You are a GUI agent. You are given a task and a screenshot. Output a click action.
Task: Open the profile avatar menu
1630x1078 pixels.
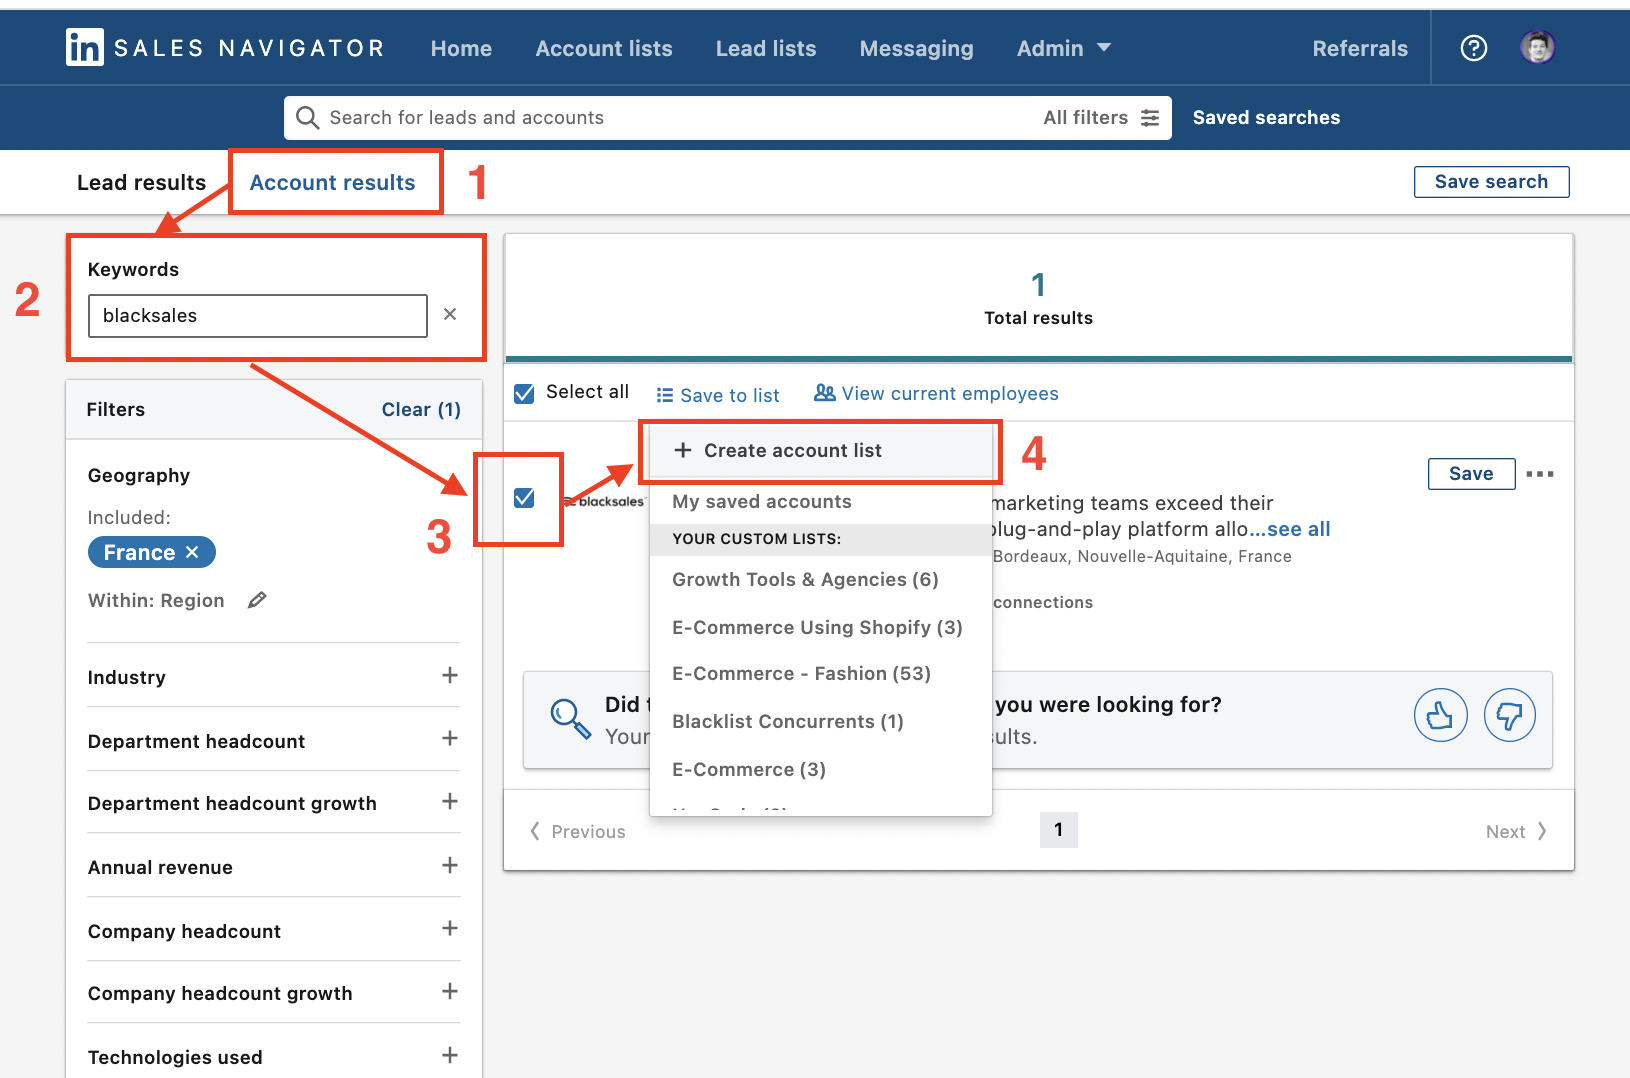click(1537, 47)
